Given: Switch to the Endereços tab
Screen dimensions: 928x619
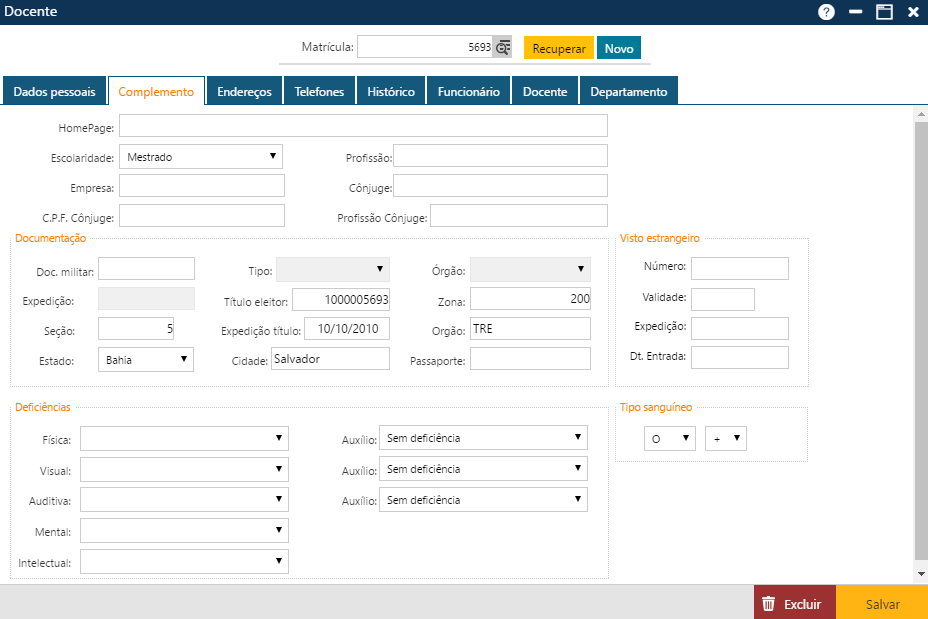Looking at the screenshot, I should tap(246, 90).
